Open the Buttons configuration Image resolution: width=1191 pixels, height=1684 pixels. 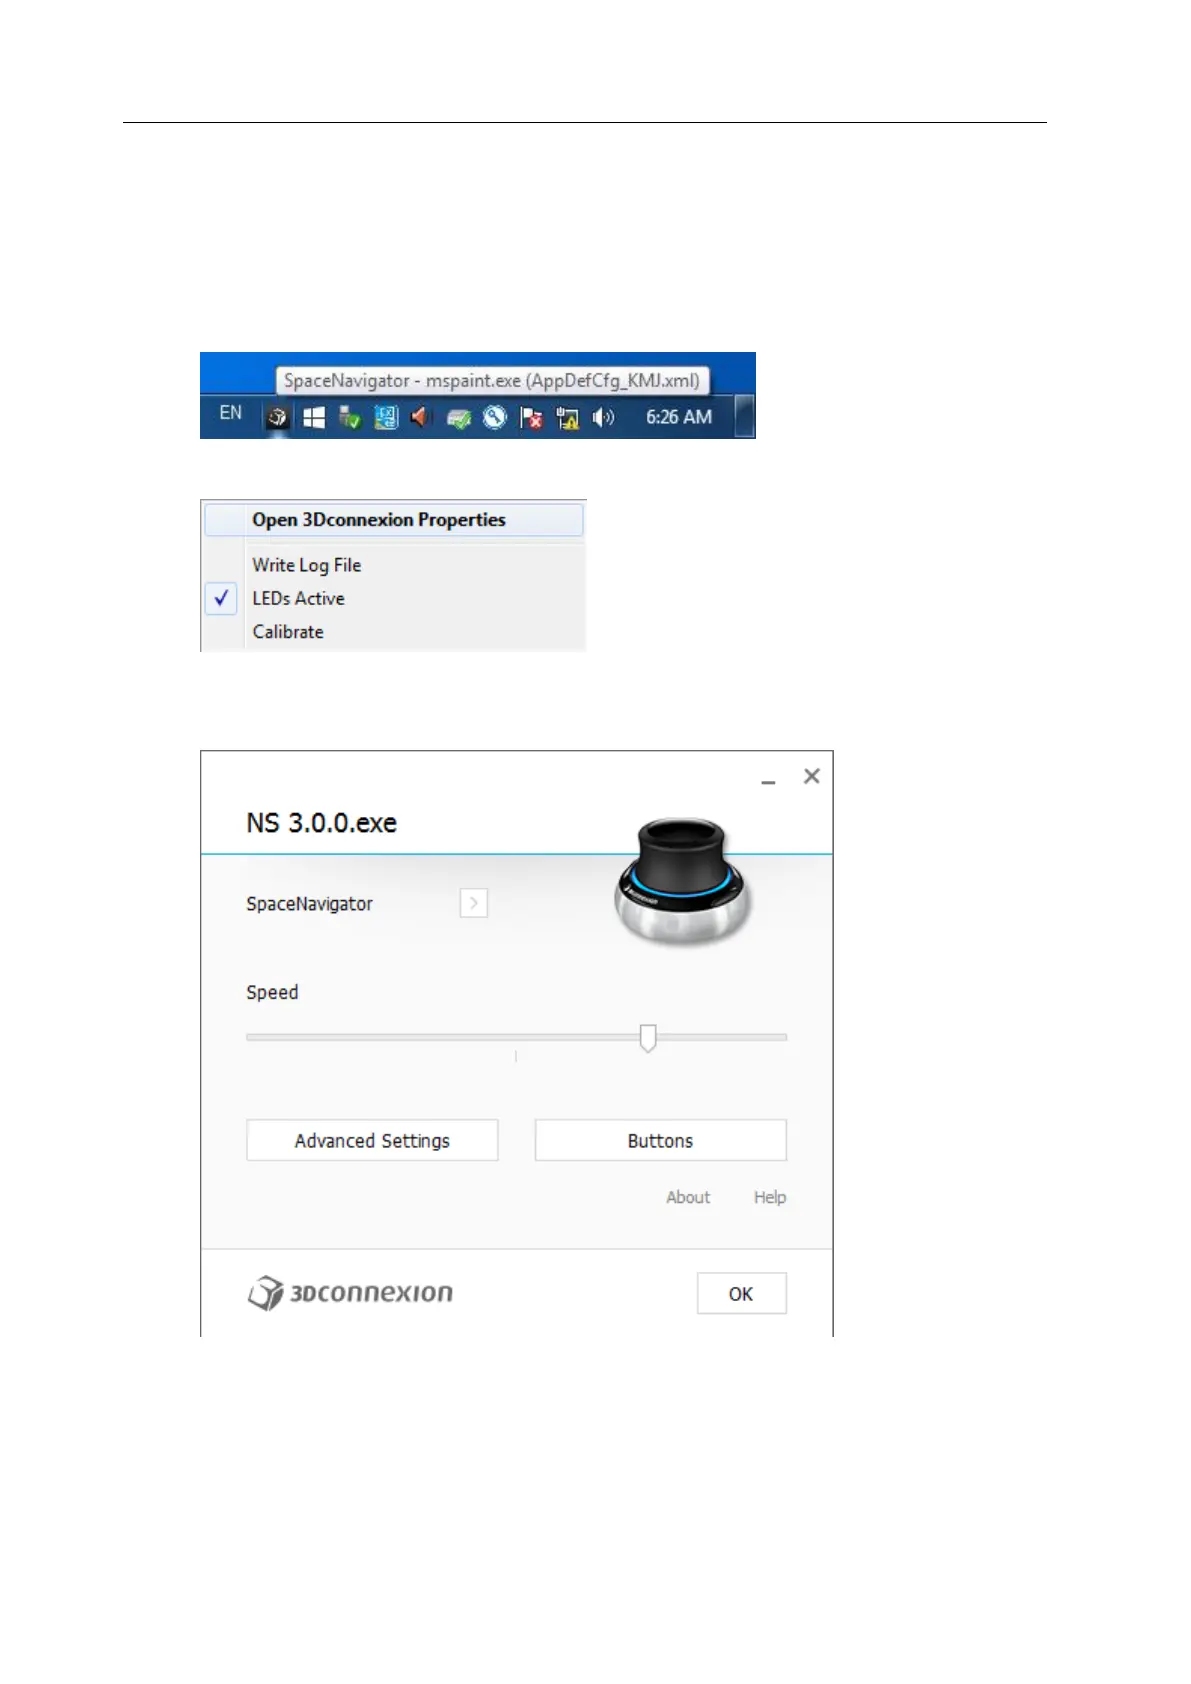click(x=660, y=1140)
